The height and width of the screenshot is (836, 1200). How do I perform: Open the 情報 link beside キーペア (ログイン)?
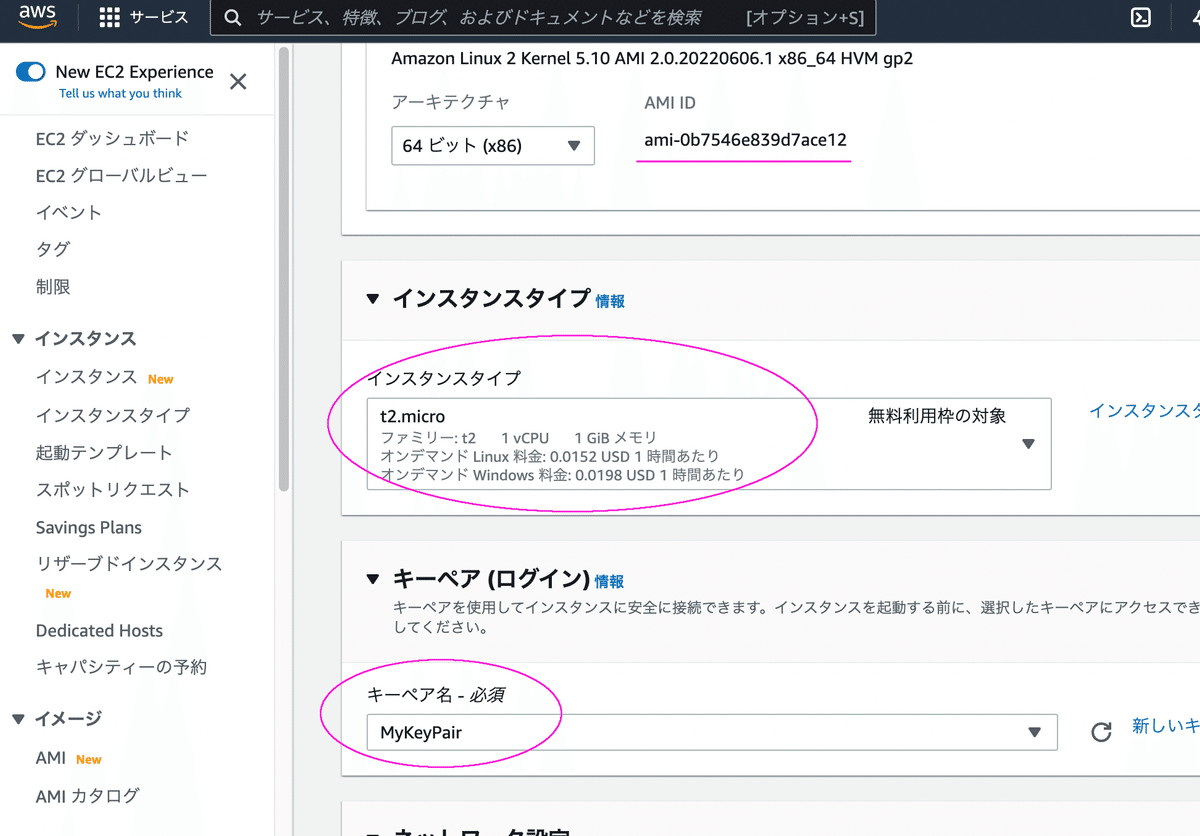(x=609, y=581)
